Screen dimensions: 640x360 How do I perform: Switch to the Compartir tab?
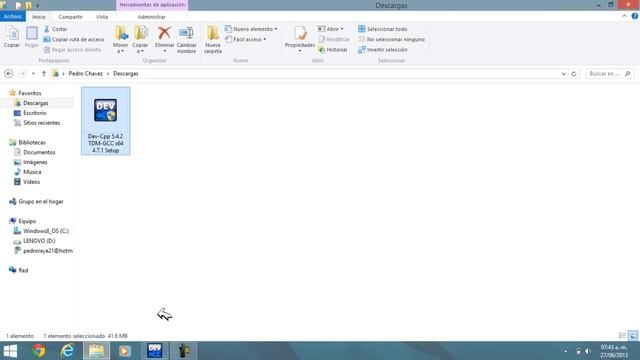(x=70, y=17)
